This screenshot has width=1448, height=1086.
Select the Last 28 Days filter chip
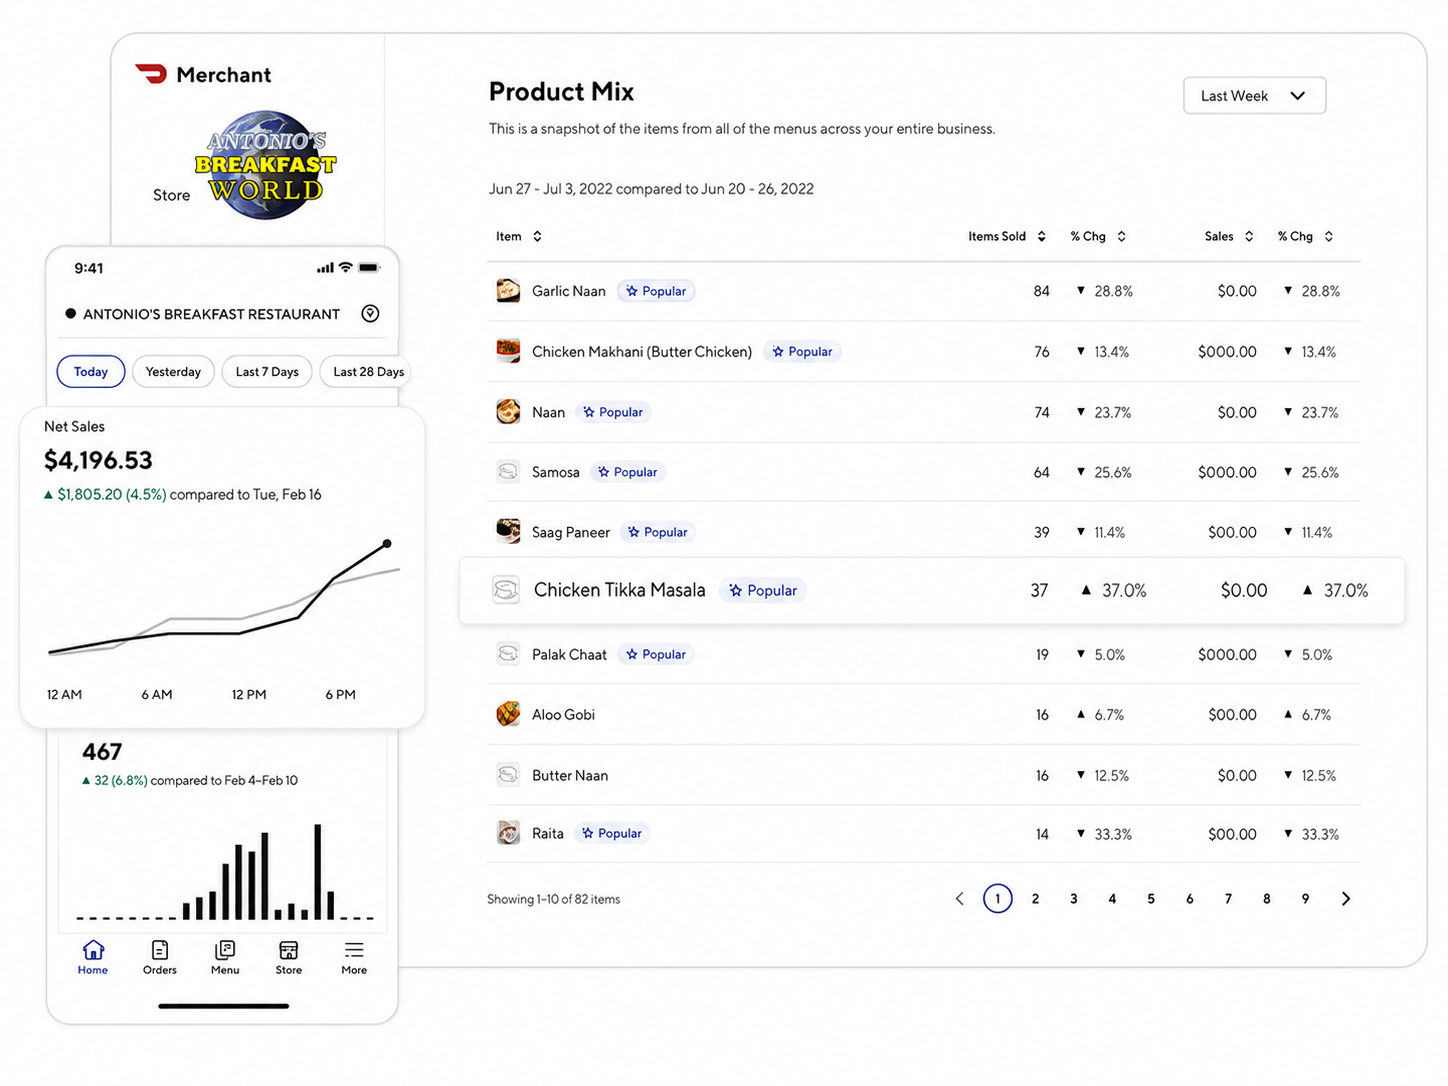[x=366, y=372]
